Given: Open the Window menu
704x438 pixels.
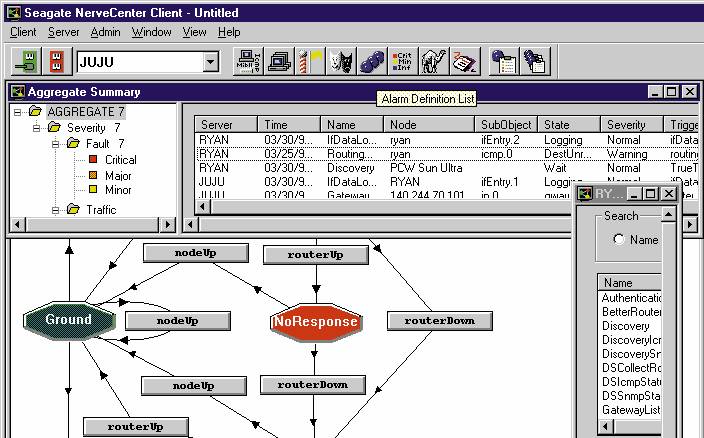Looking at the screenshot, I should 151,32.
